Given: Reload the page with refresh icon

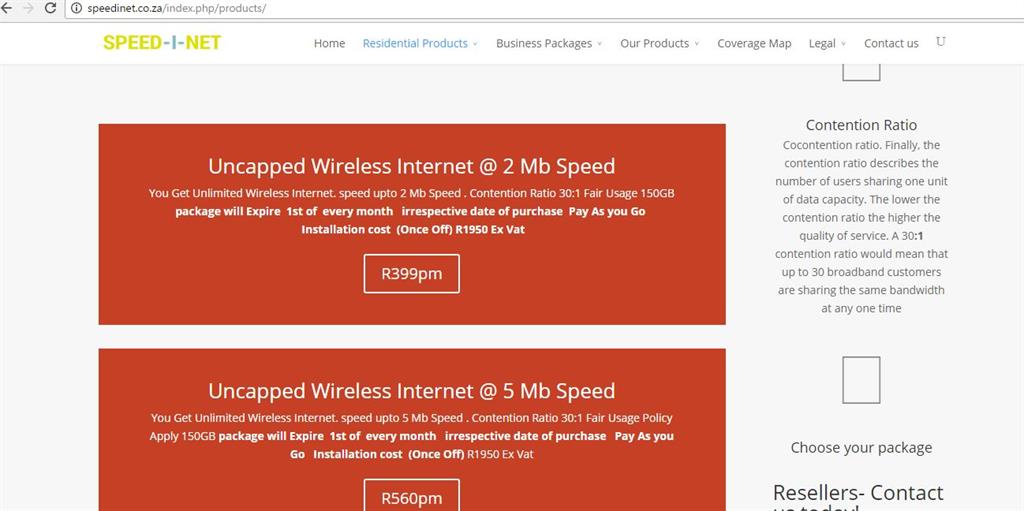Looking at the screenshot, I should pyautogui.click(x=50, y=8).
